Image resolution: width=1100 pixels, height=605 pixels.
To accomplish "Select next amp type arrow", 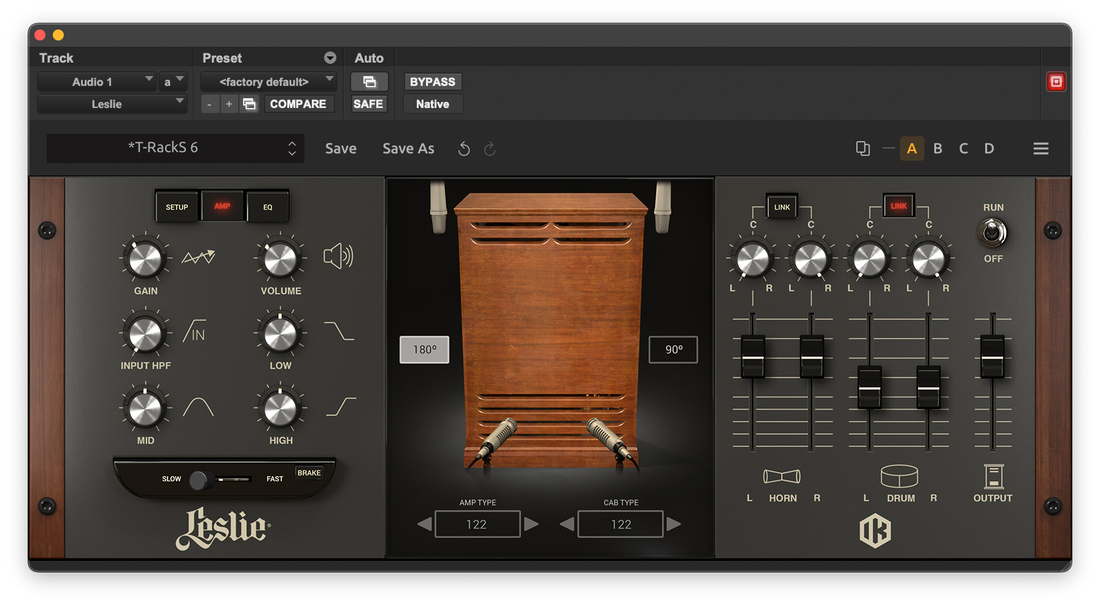I will [x=531, y=524].
